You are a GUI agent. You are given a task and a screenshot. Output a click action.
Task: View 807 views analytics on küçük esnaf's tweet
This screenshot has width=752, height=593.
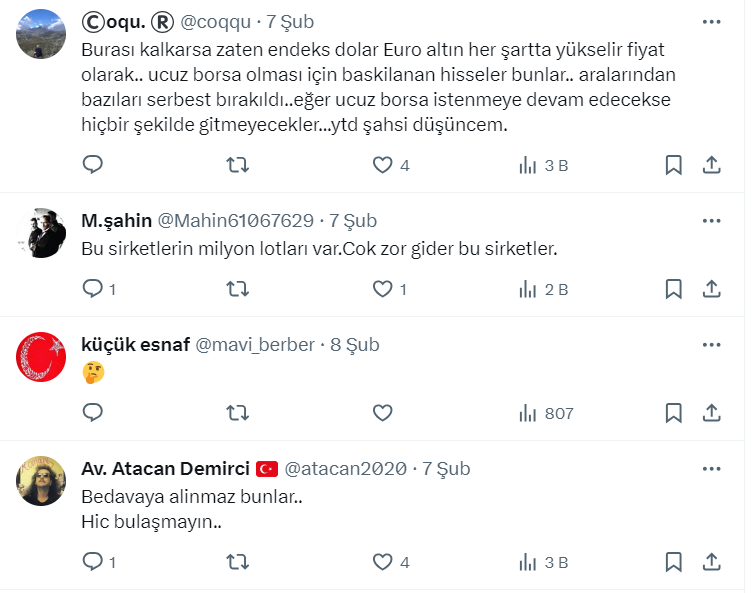(545, 413)
